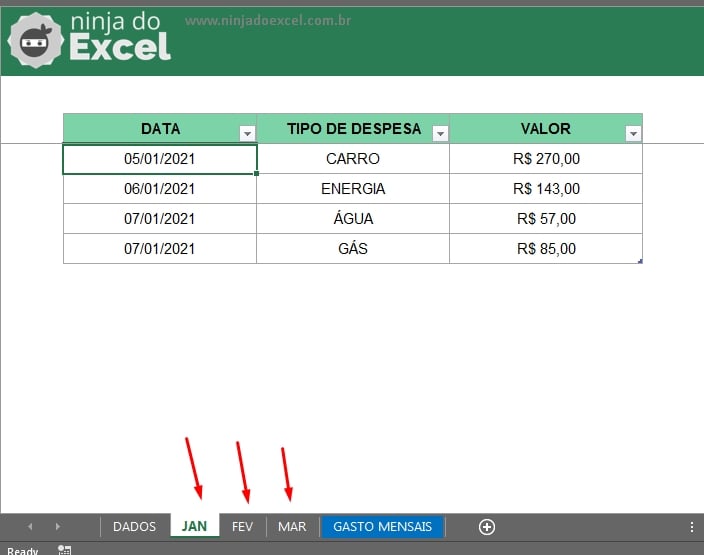Select the R$ 270,00 value cell

(546, 159)
